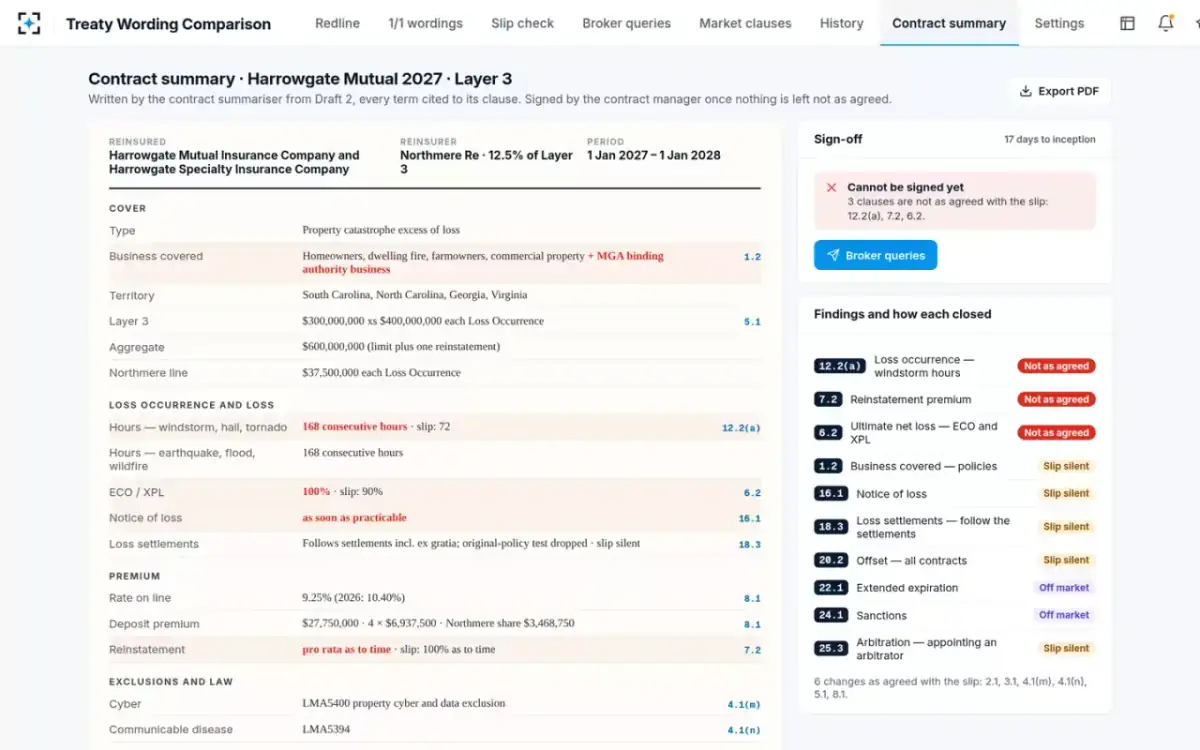Click the "Northmere Re · 12.5% of Layer 3" reinsurer
Viewport: 1200px width, 750px height.
(486, 162)
